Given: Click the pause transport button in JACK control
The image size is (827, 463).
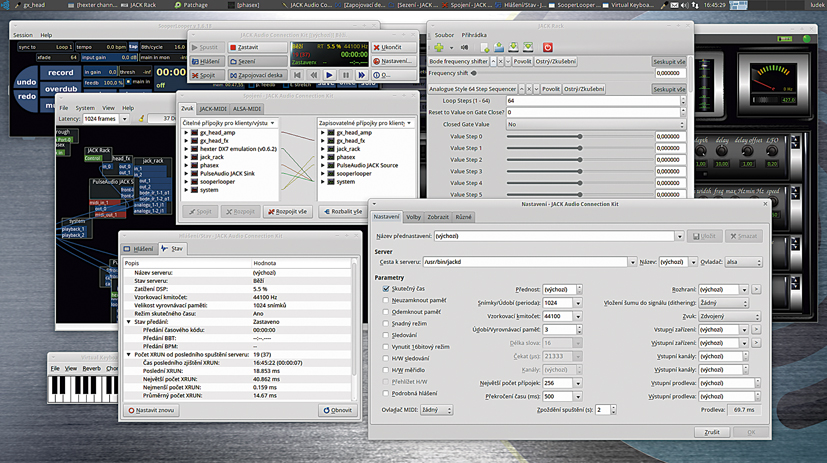Looking at the screenshot, I should (346, 75).
